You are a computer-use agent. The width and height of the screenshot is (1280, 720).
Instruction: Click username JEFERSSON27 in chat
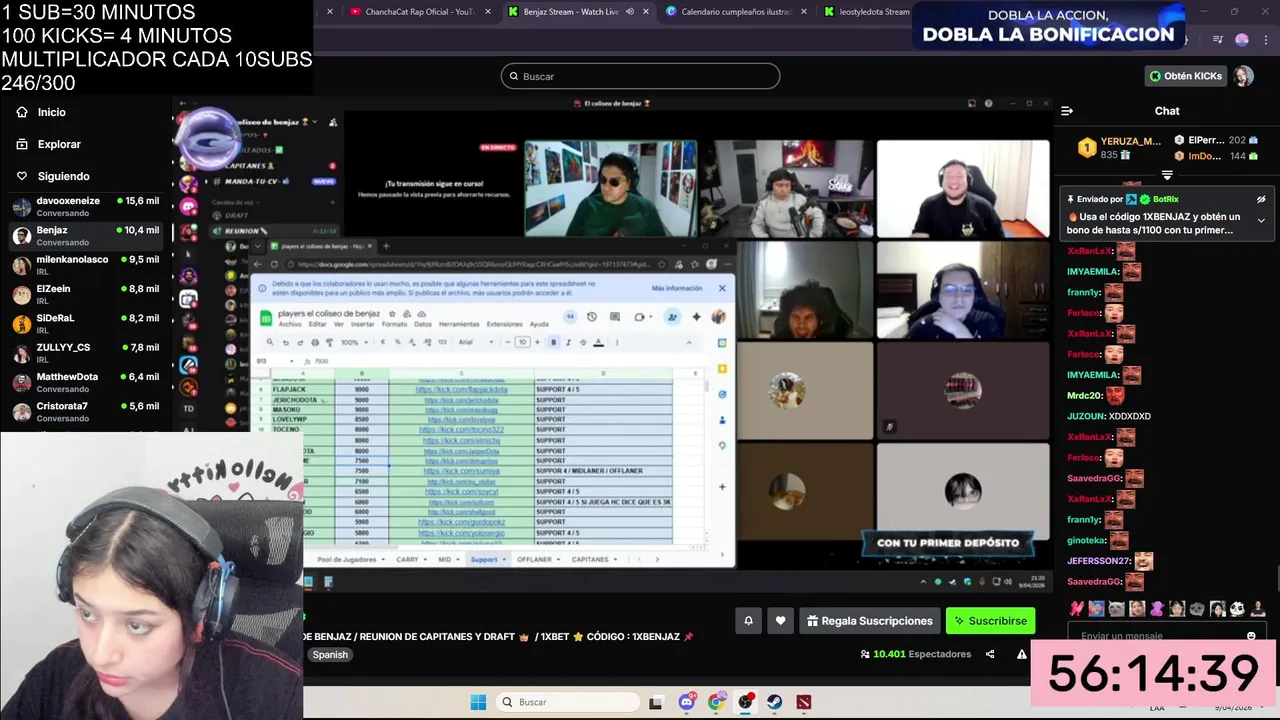1099,561
